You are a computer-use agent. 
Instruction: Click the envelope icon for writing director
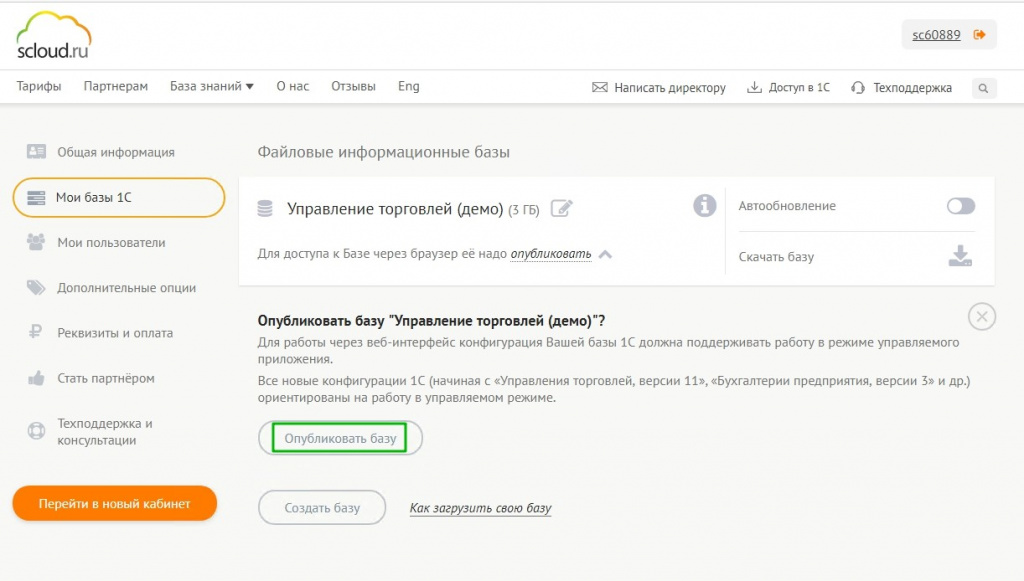point(600,87)
